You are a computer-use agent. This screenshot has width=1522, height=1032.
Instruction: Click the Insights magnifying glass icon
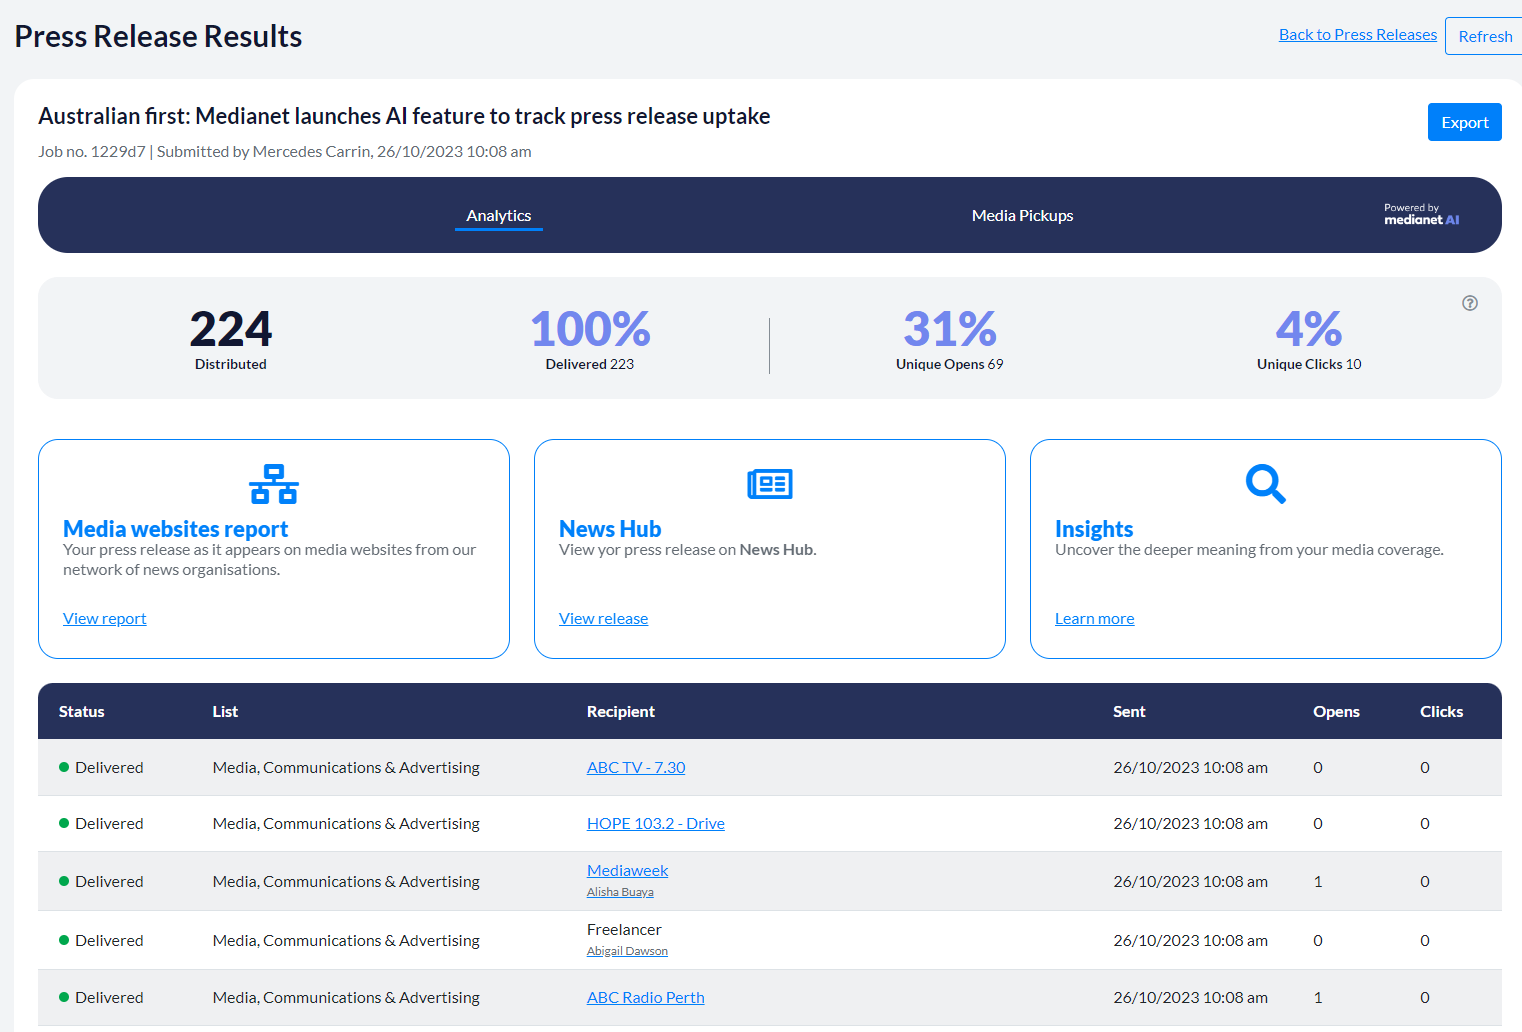1265,484
